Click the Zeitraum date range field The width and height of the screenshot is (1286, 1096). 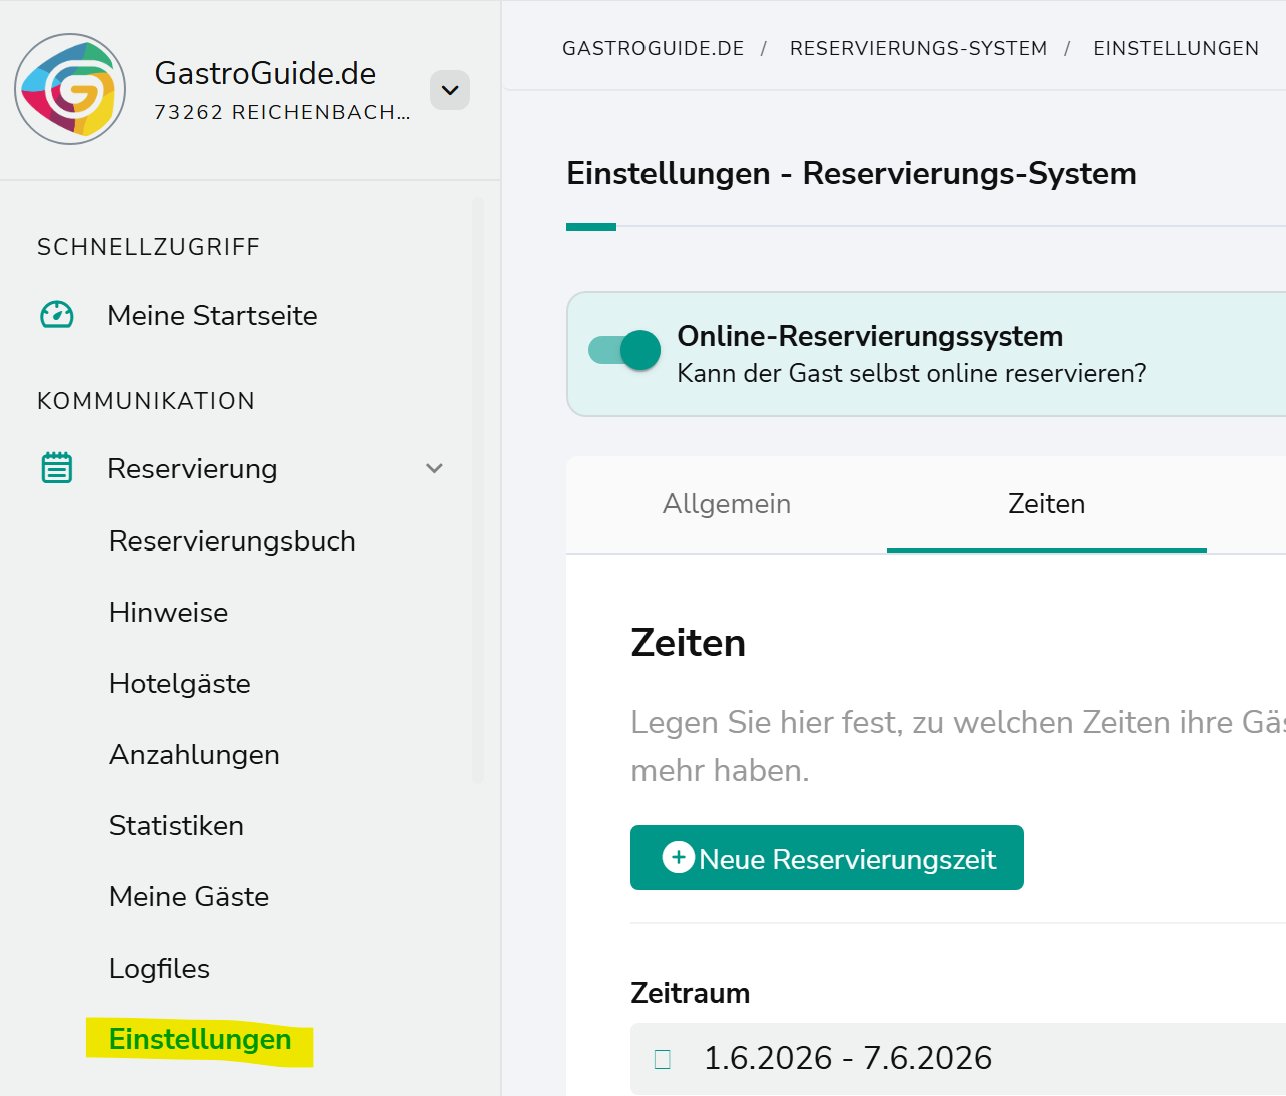pyautogui.click(x=958, y=1058)
